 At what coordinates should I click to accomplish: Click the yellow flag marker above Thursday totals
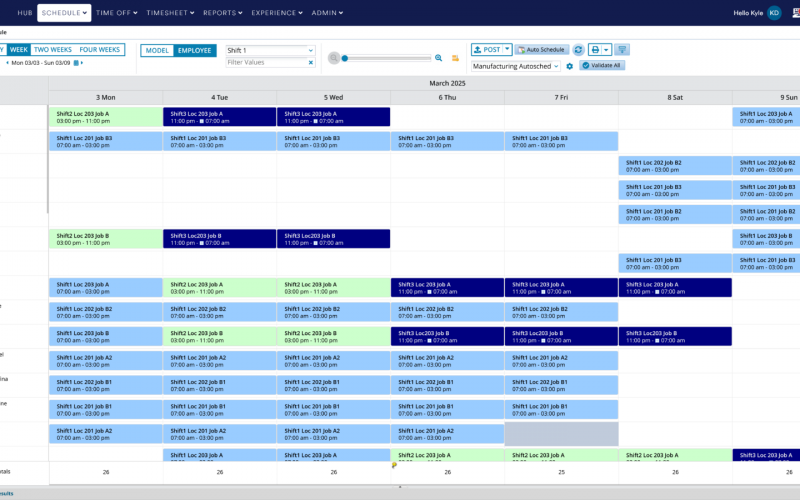[x=394, y=465]
